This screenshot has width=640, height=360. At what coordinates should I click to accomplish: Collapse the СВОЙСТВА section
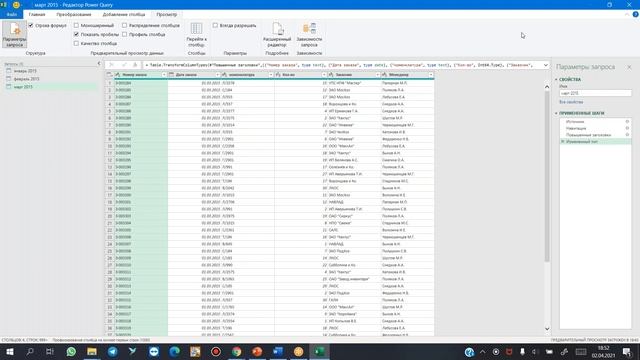coord(556,80)
